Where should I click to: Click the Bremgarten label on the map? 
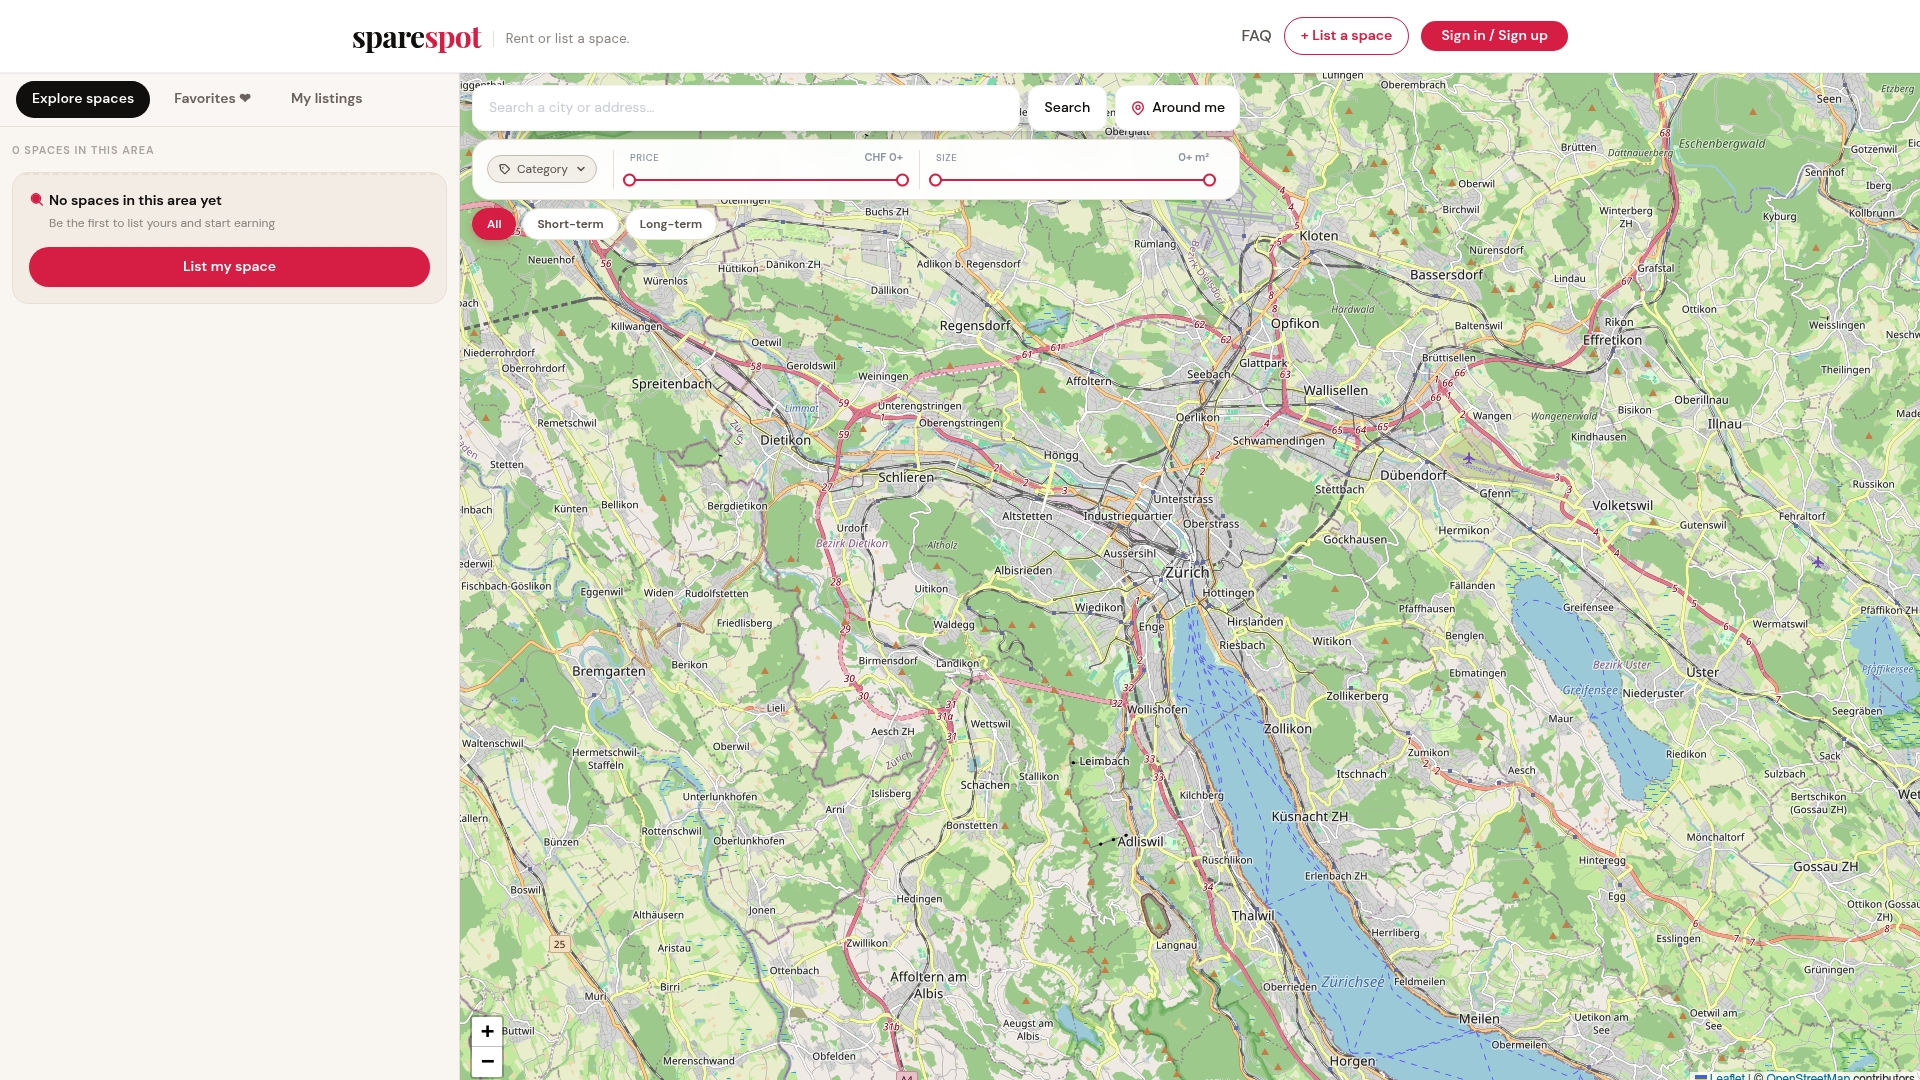pyautogui.click(x=609, y=672)
